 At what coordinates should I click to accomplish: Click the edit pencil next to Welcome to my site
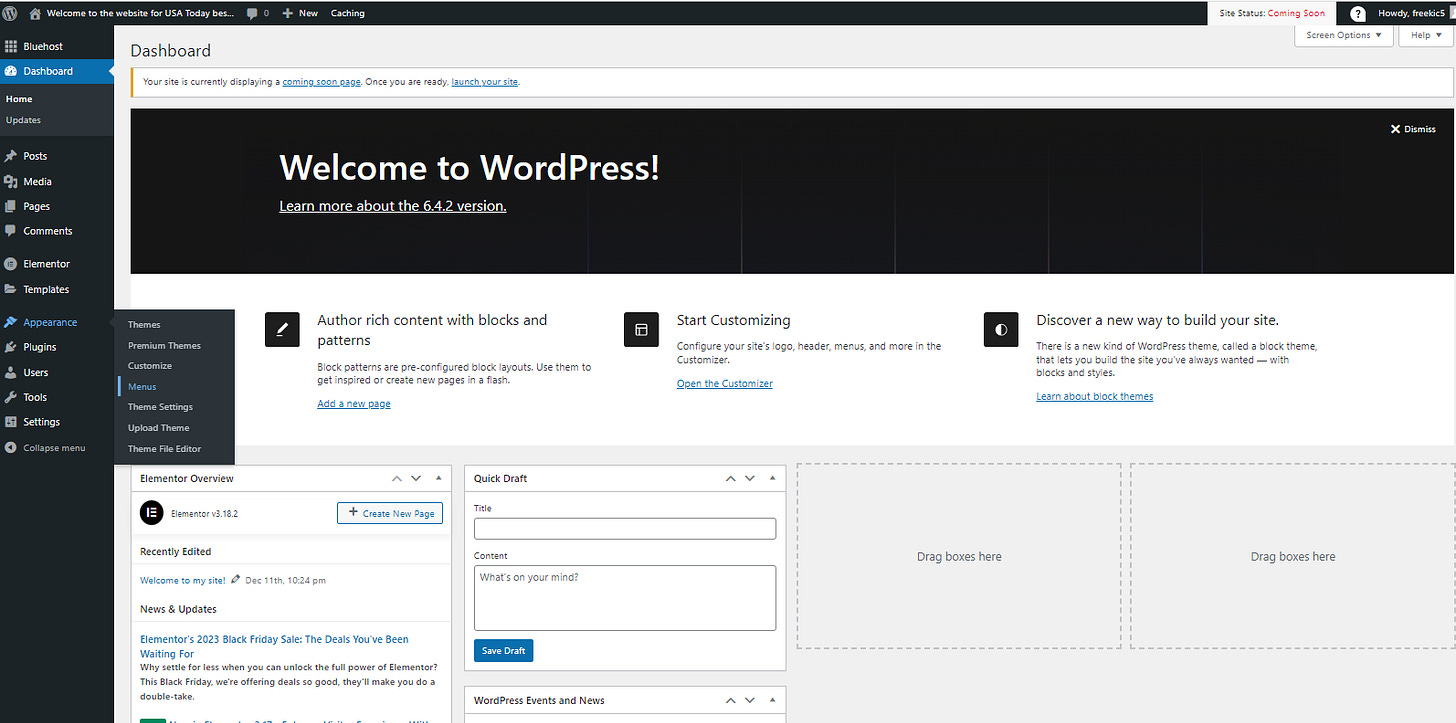tap(235, 579)
